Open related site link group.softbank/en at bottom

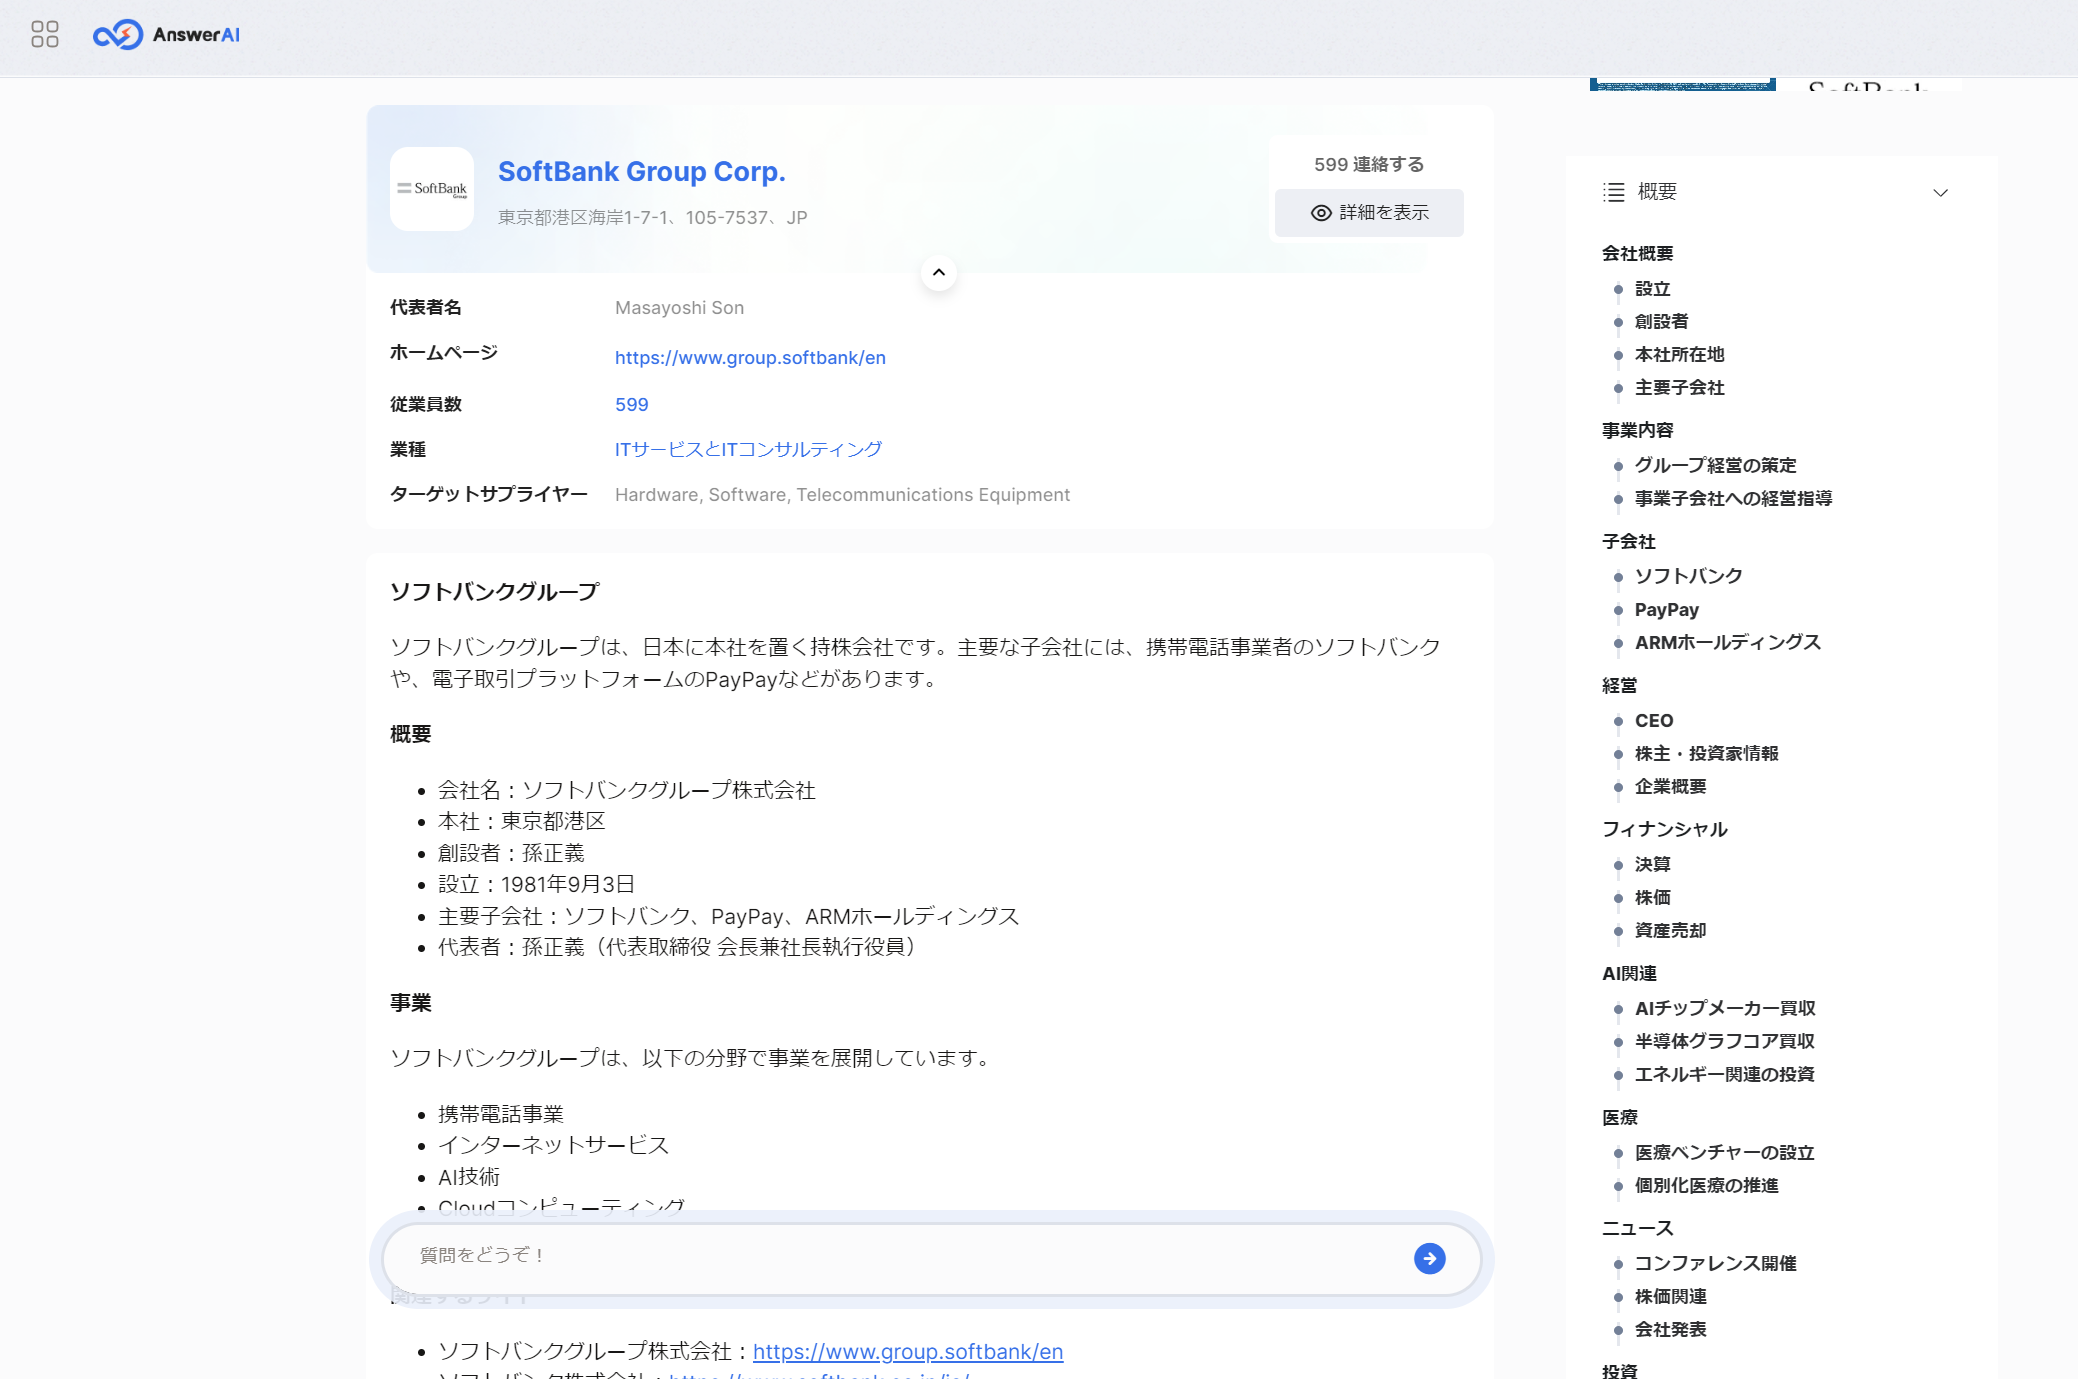coord(907,1352)
